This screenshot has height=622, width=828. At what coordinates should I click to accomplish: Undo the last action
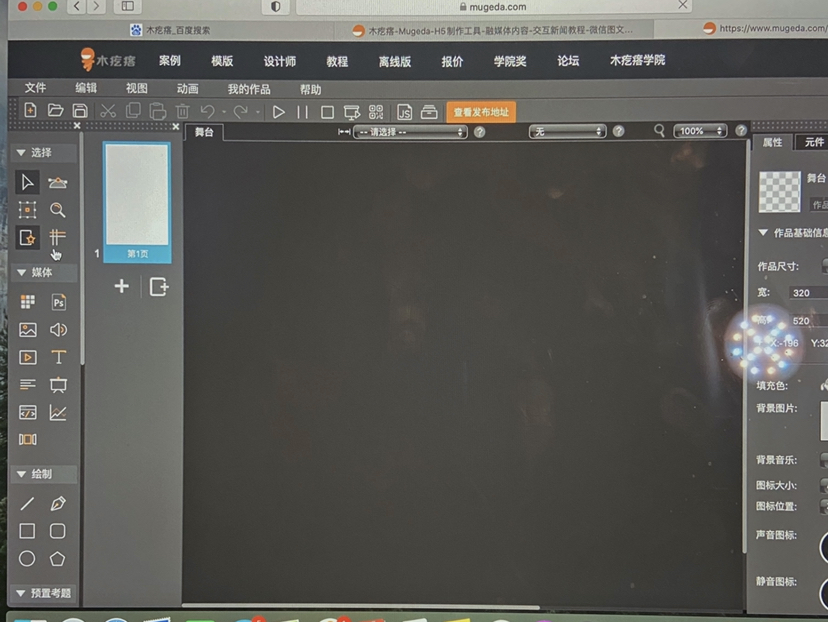(x=208, y=111)
